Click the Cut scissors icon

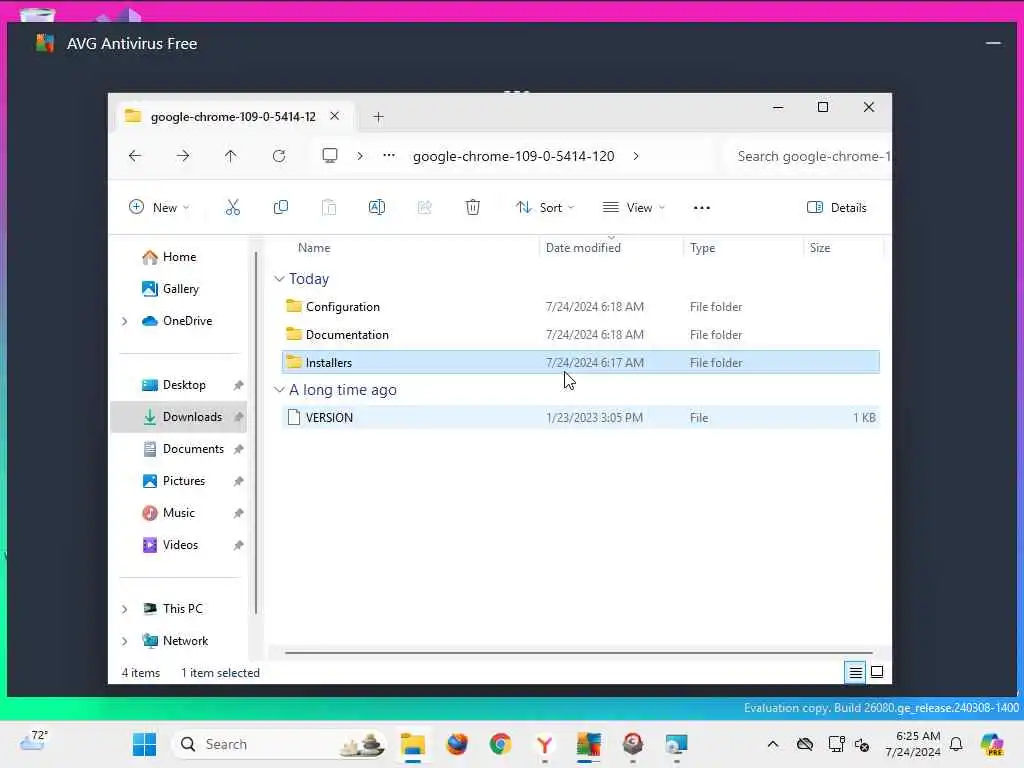pos(232,208)
